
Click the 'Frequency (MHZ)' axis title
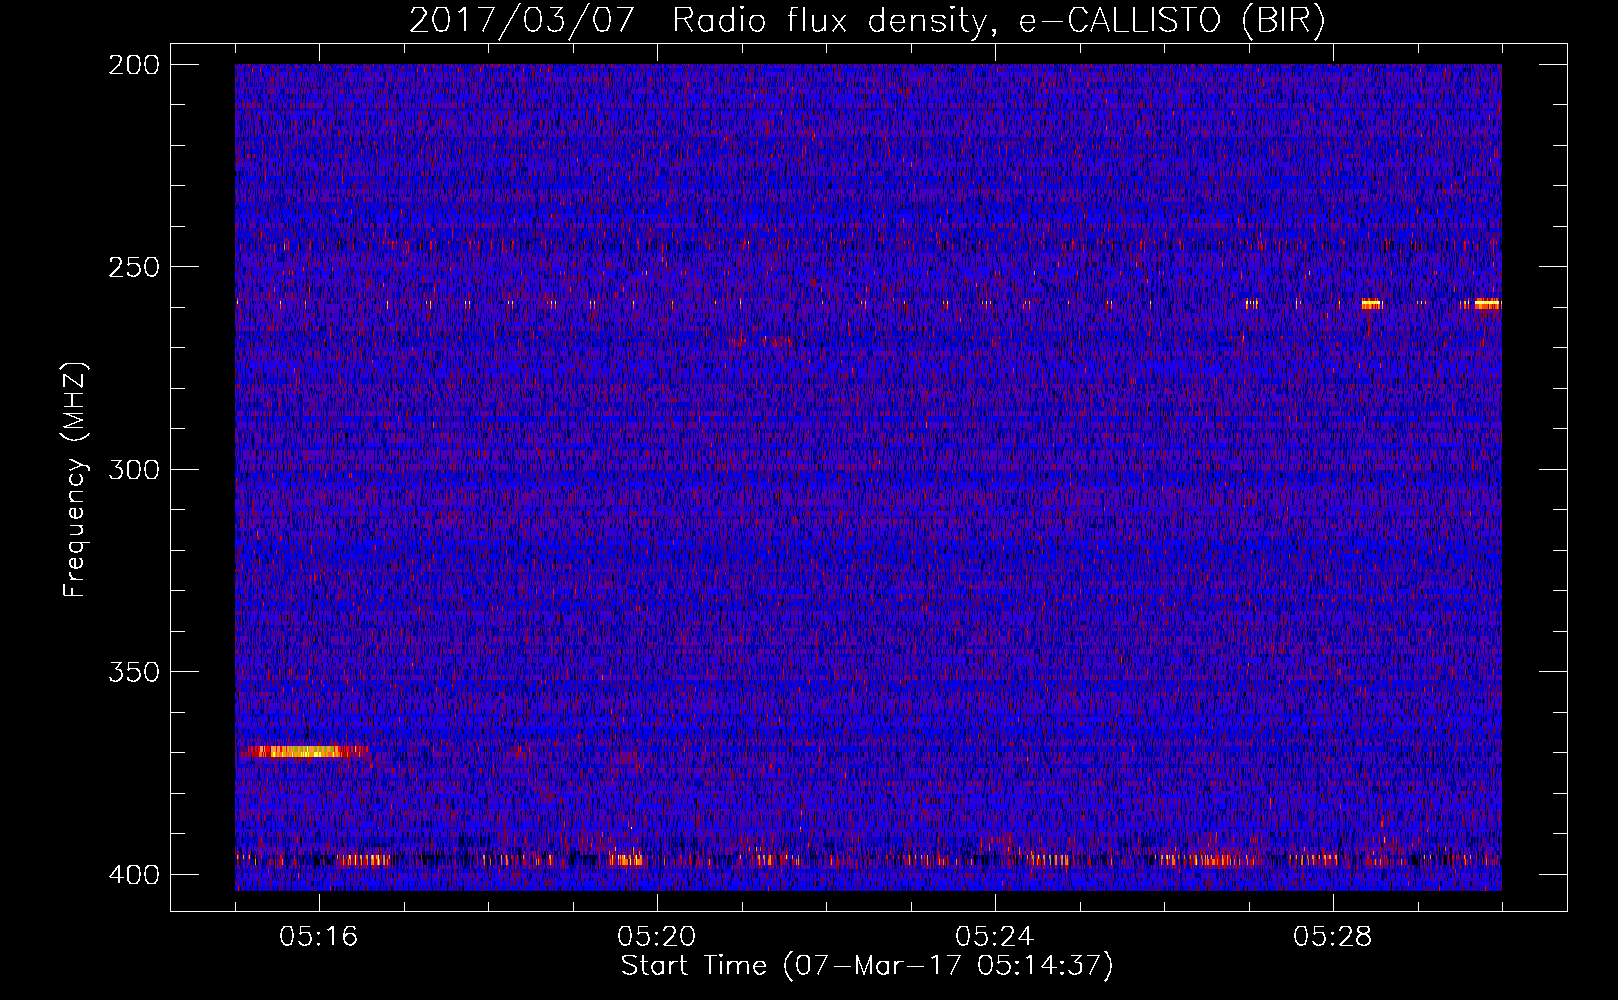click(x=75, y=479)
